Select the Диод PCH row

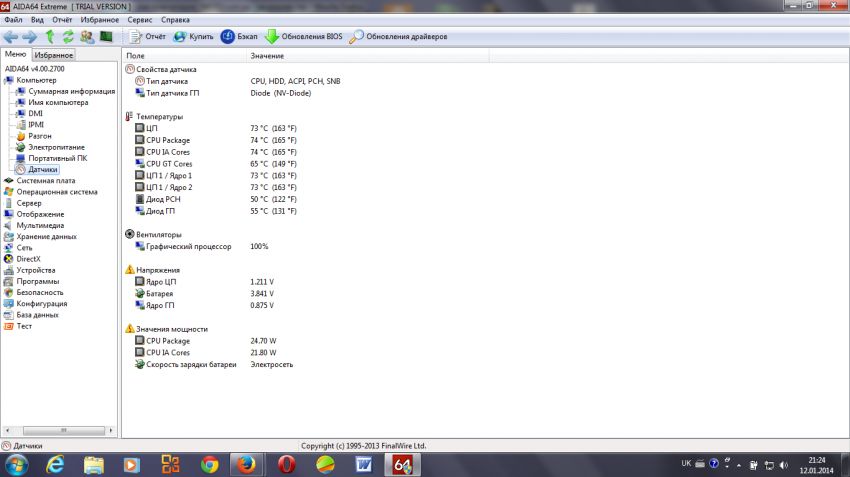click(x=216, y=199)
